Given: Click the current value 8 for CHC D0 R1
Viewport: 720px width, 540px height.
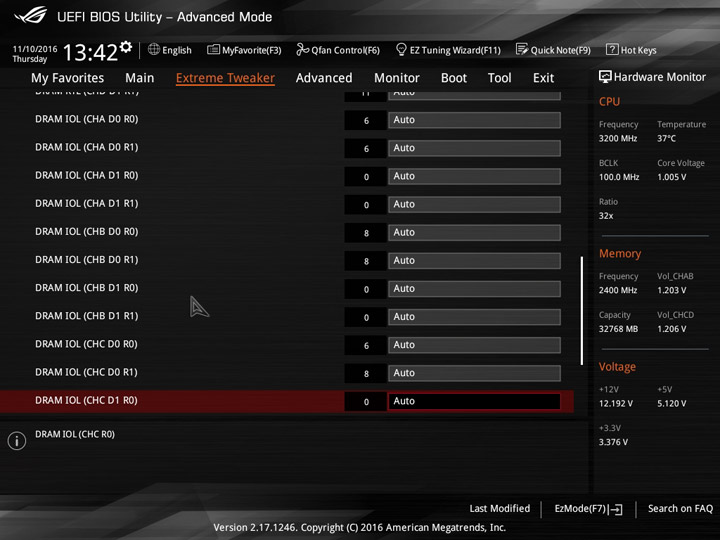Looking at the screenshot, I should click(366, 373).
